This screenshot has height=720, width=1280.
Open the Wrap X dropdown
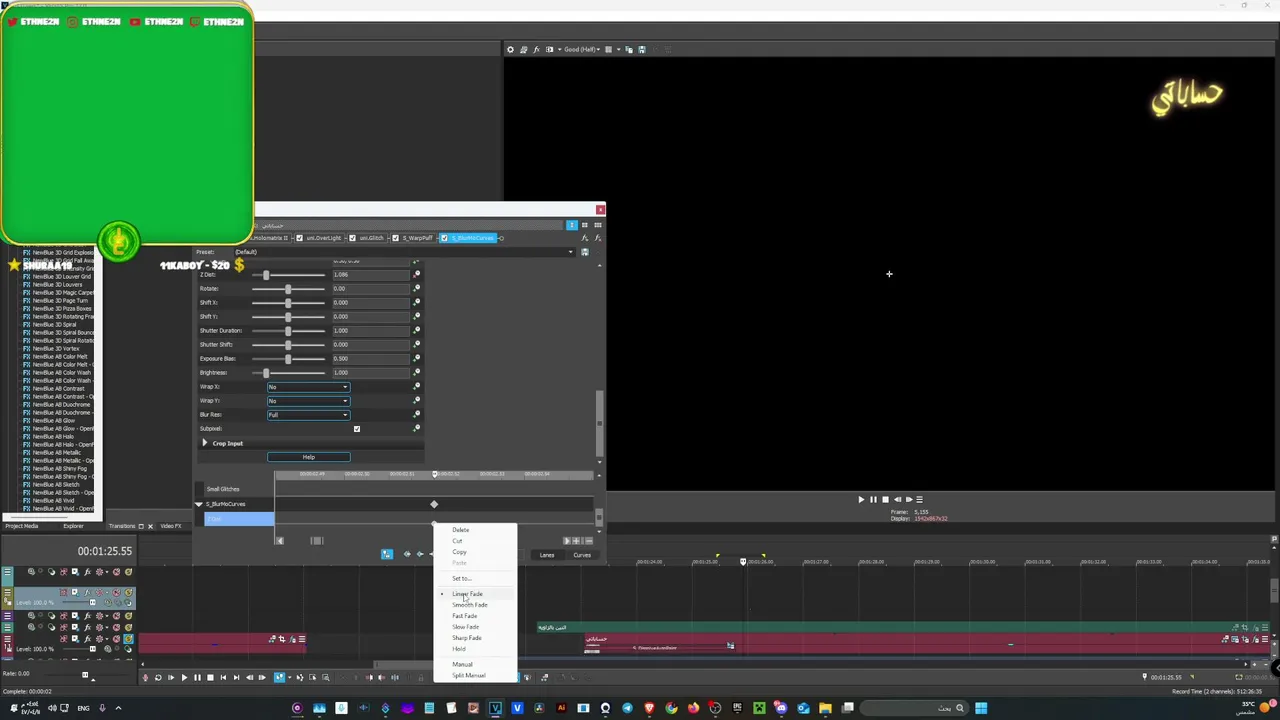coord(308,387)
